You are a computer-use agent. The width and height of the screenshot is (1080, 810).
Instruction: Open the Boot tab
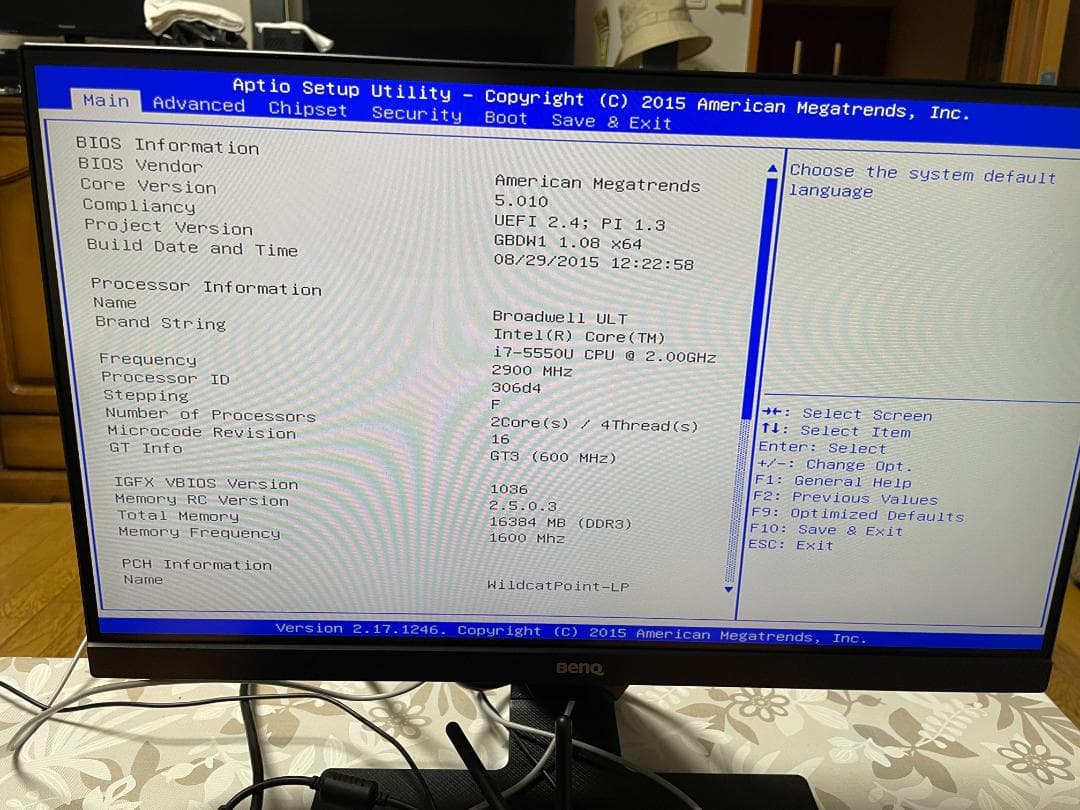(506, 116)
